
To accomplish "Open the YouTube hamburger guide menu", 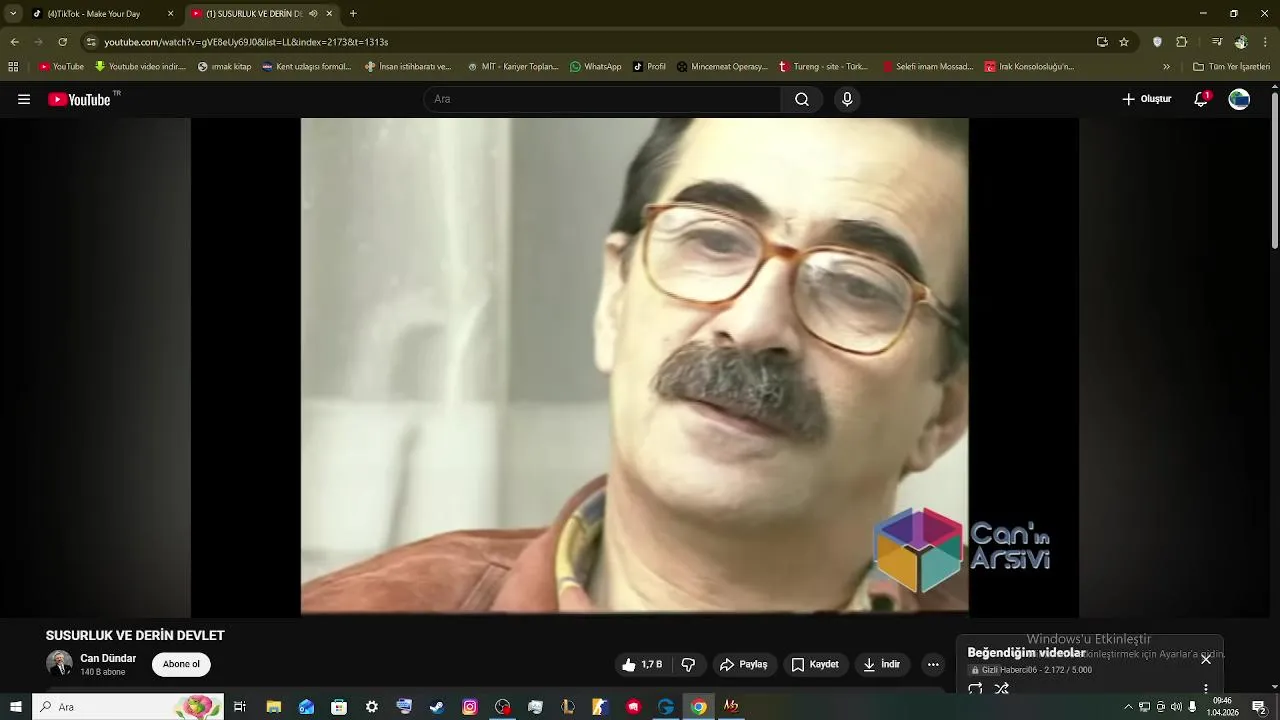I will click(24, 99).
